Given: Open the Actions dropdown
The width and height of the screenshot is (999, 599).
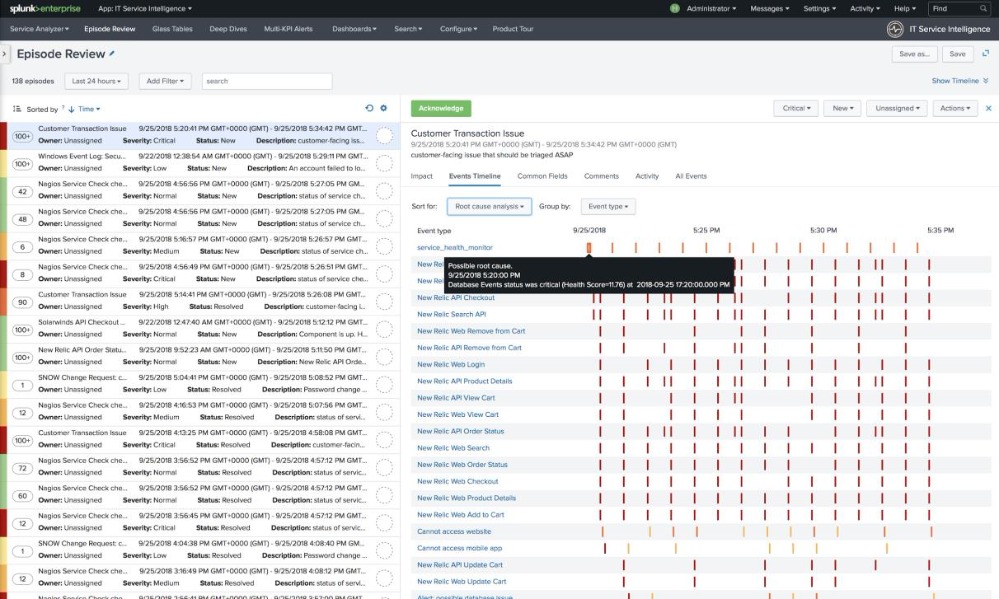Looking at the screenshot, I should 954,108.
